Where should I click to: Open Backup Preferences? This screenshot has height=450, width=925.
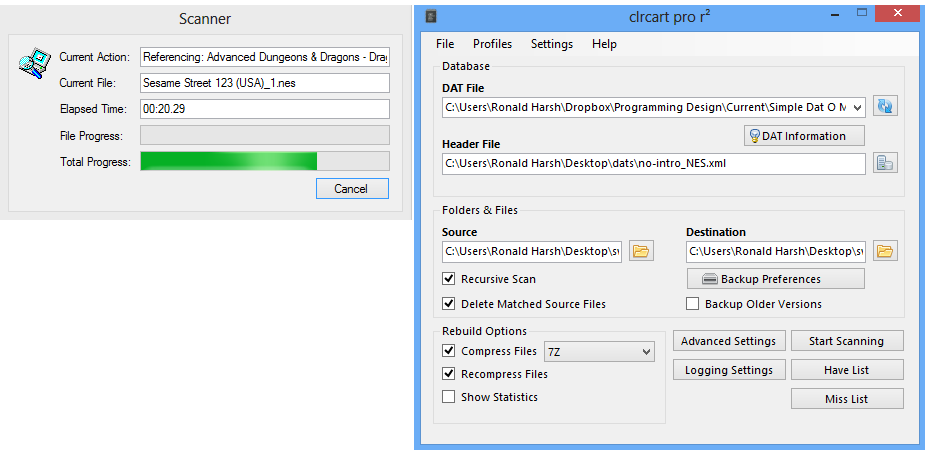point(776,278)
